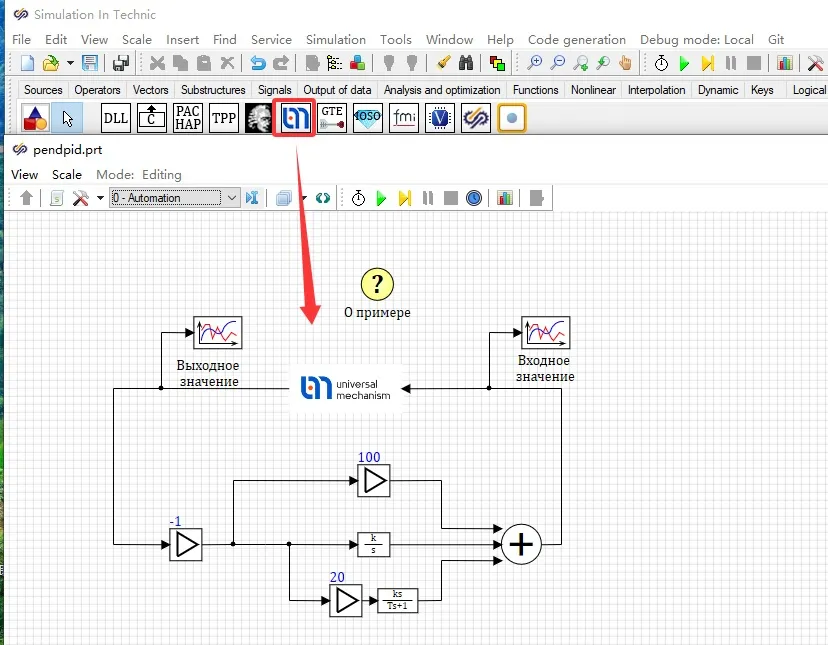
Task: Select the GTE block icon
Action: (x=332, y=118)
